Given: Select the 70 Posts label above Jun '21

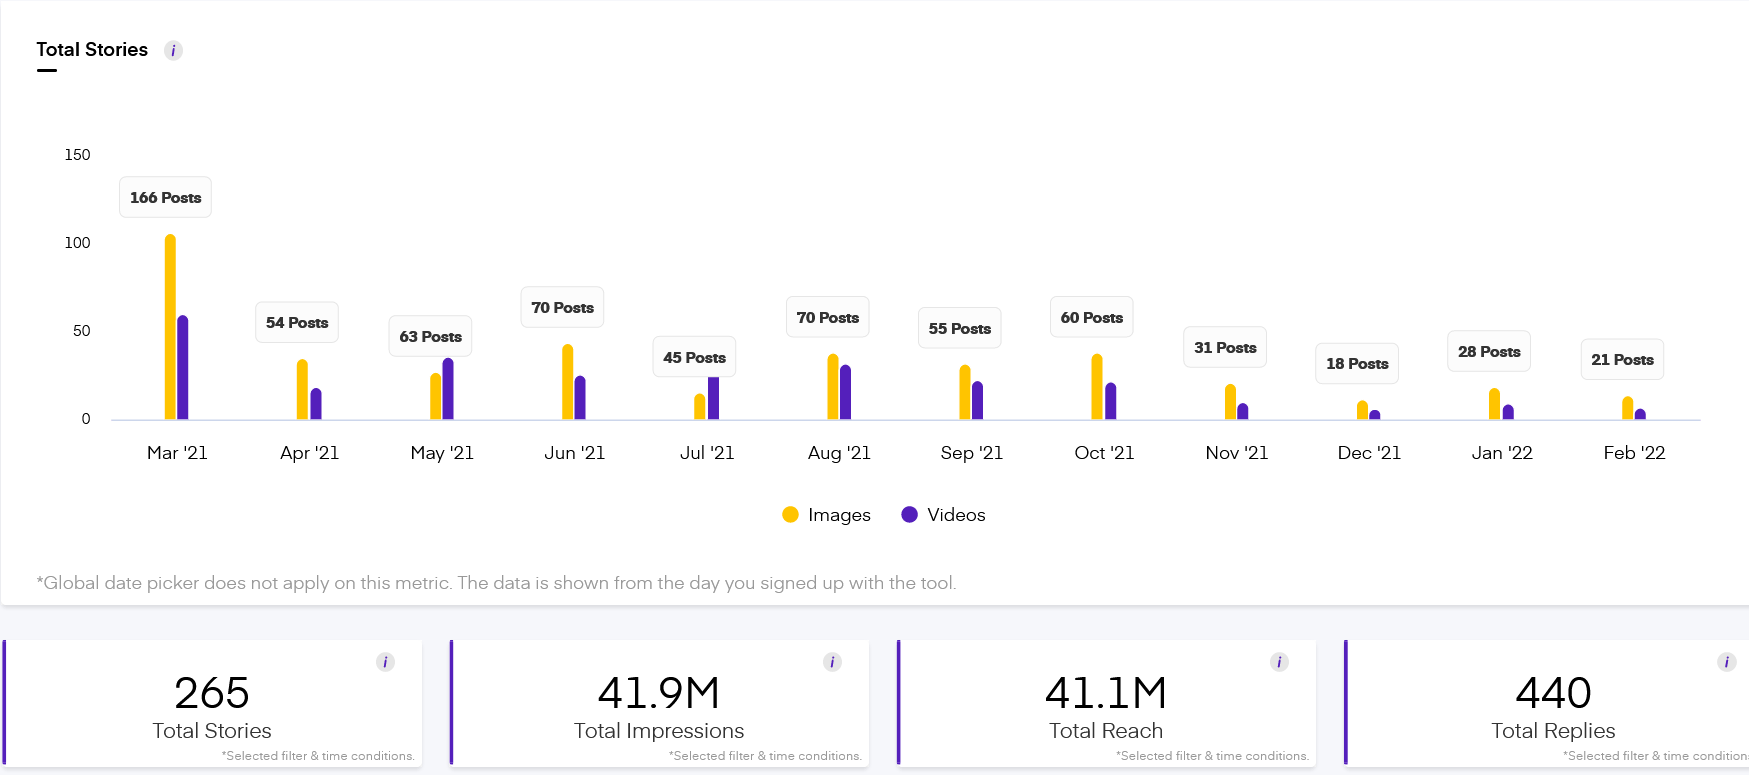Looking at the screenshot, I should pos(562,308).
